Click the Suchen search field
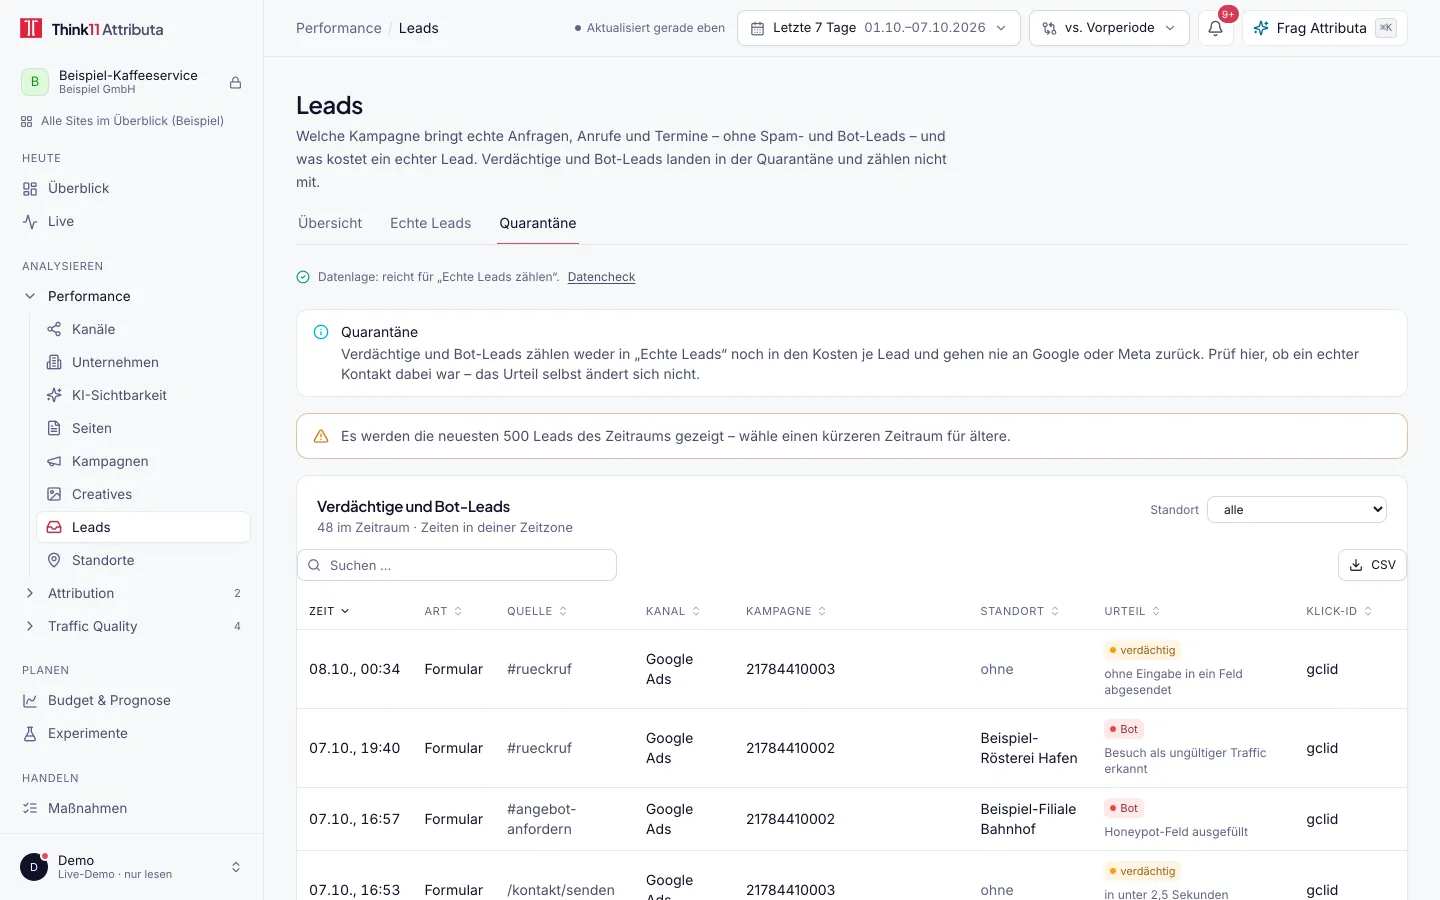 (457, 565)
